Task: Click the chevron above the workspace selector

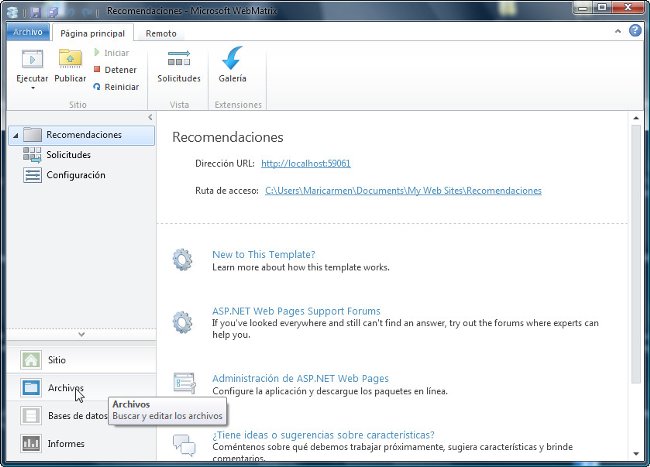Action: point(81,334)
